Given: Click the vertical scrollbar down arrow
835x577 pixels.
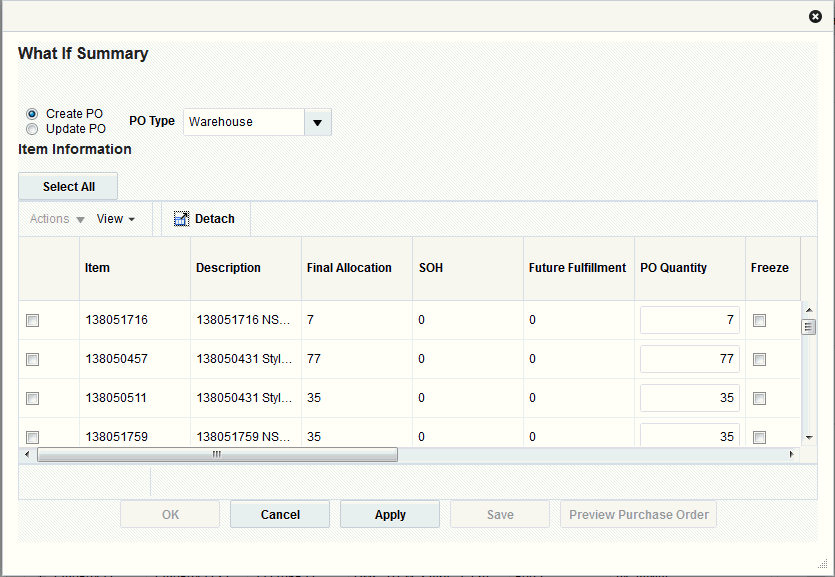Looking at the screenshot, I should pyautogui.click(x=810, y=437).
